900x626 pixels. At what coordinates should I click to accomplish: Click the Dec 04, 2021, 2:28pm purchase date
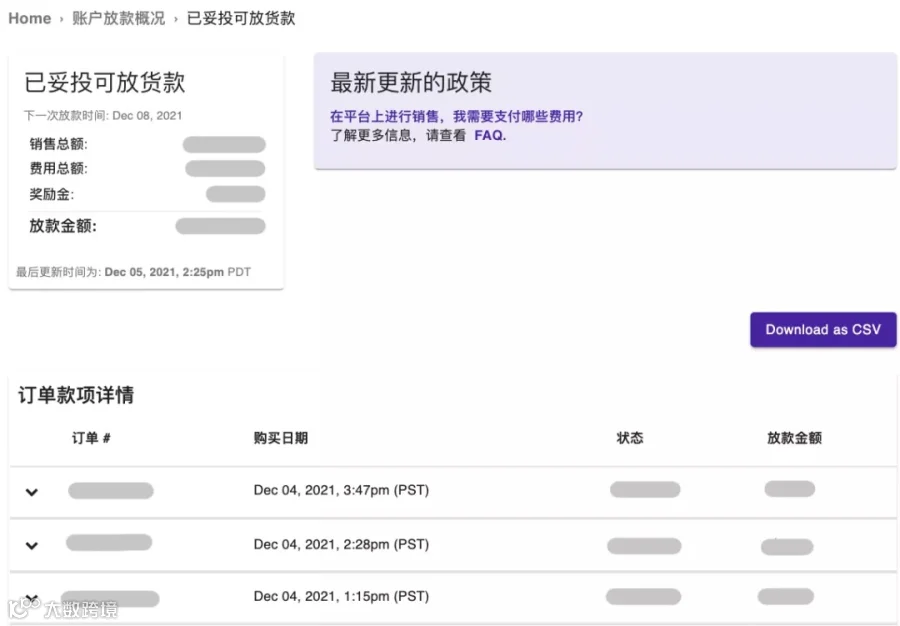coord(342,544)
